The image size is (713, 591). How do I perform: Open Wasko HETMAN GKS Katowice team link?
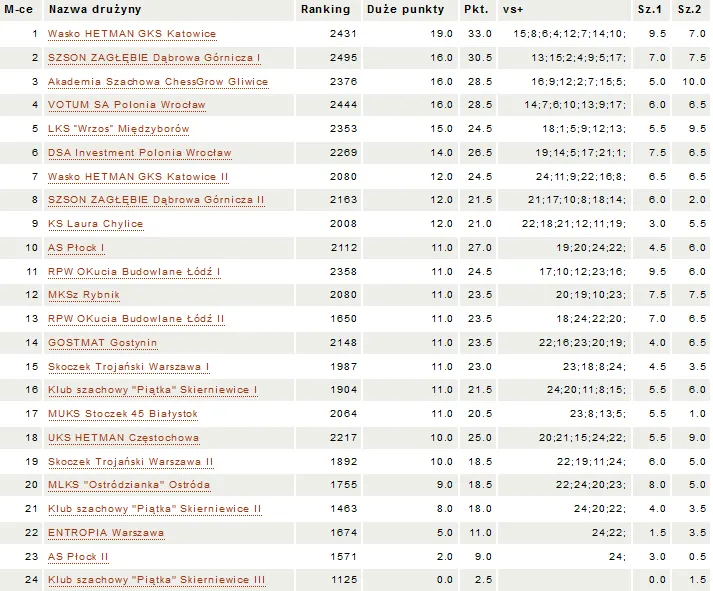[132, 34]
